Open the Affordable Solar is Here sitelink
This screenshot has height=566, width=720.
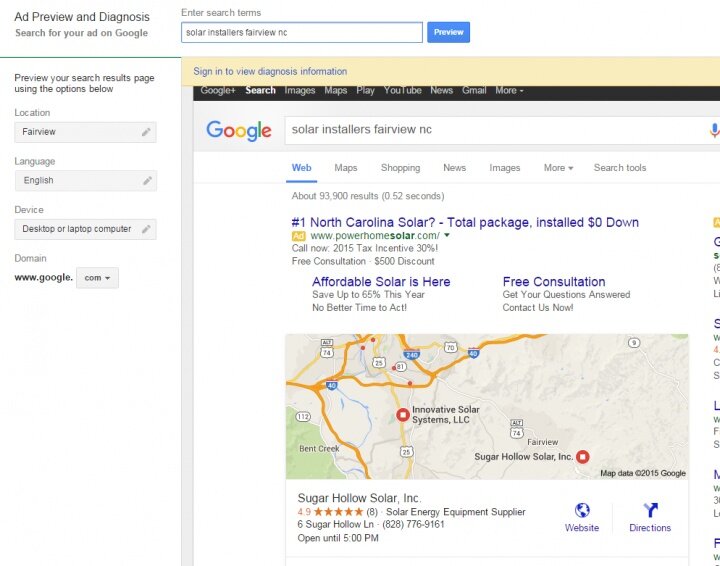pyautogui.click(x=381, y=282)
